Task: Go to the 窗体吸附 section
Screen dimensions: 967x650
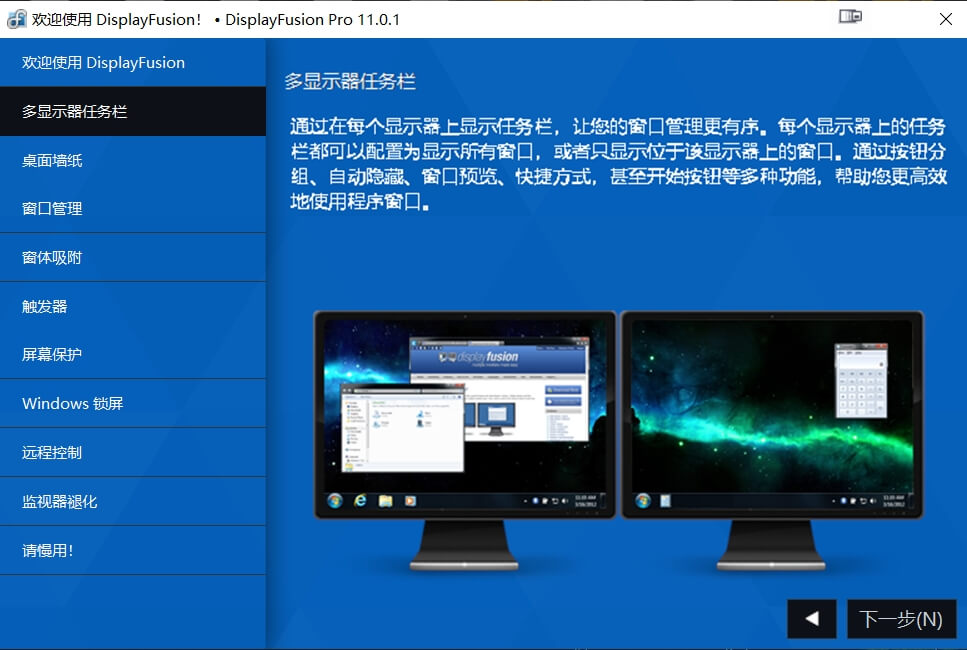Action: point(133,257)
